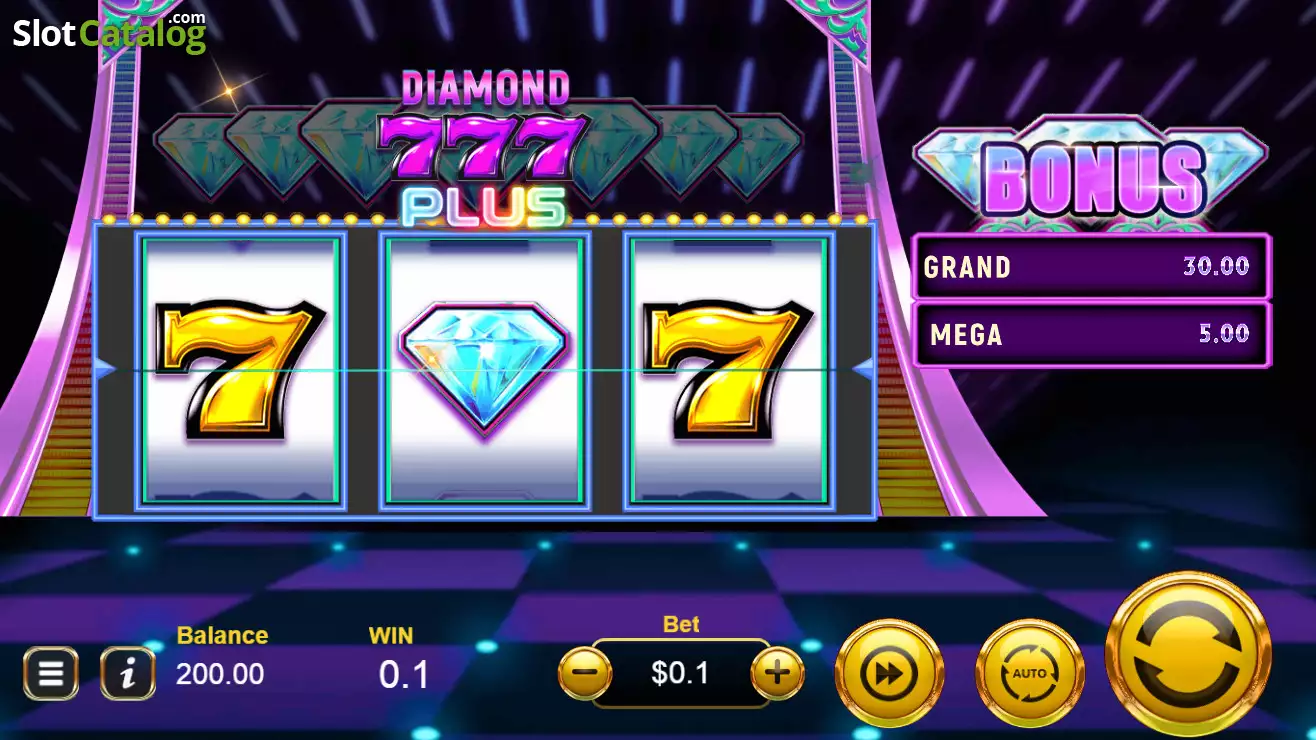Viewport: 1316px width, 740px height.
Task: Spin the reels with the big button
Action: click(x=1188, y=655)
